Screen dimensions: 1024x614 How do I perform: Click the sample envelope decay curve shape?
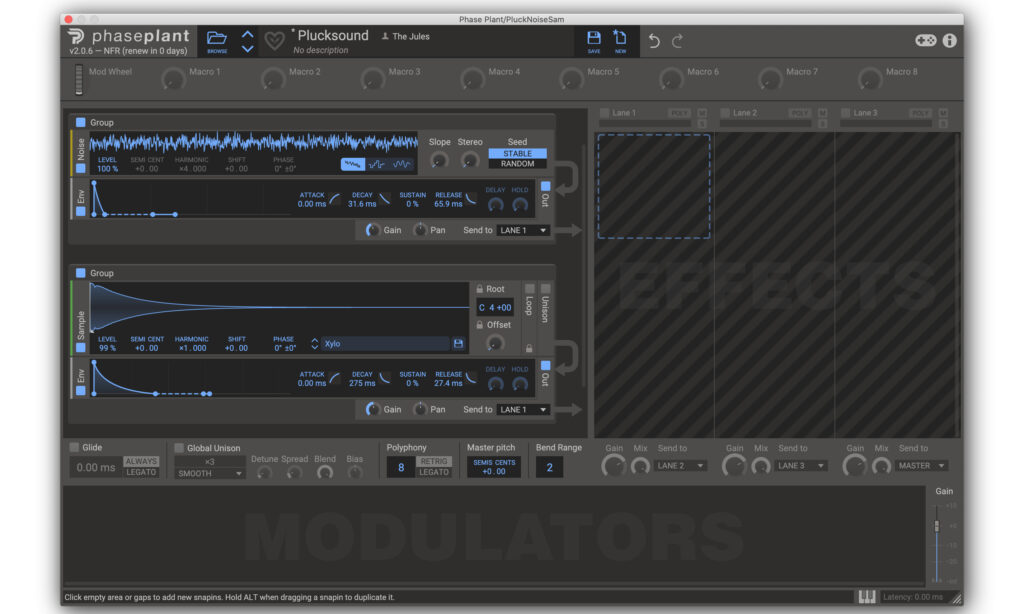(x=385, y=378)
